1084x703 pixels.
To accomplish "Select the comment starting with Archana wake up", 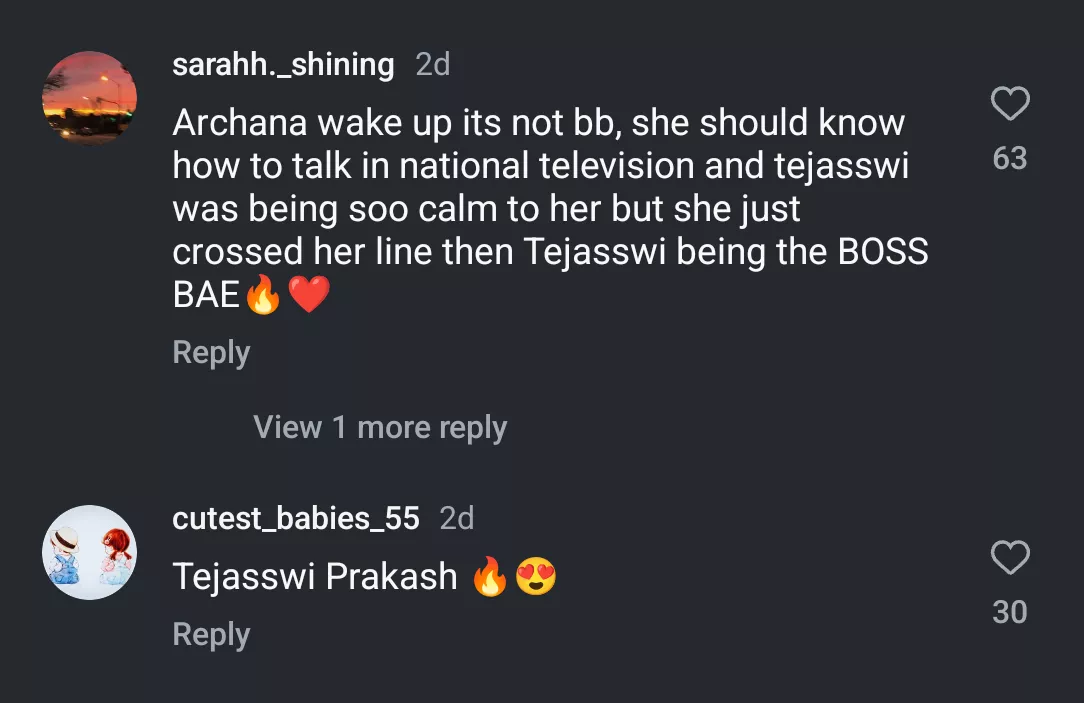I will pos(540,188).
